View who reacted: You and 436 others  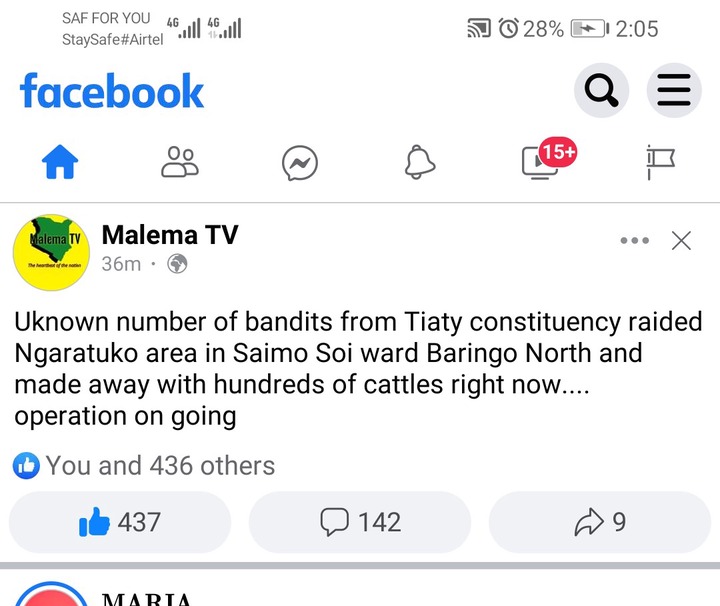click(x=145, y=465)
